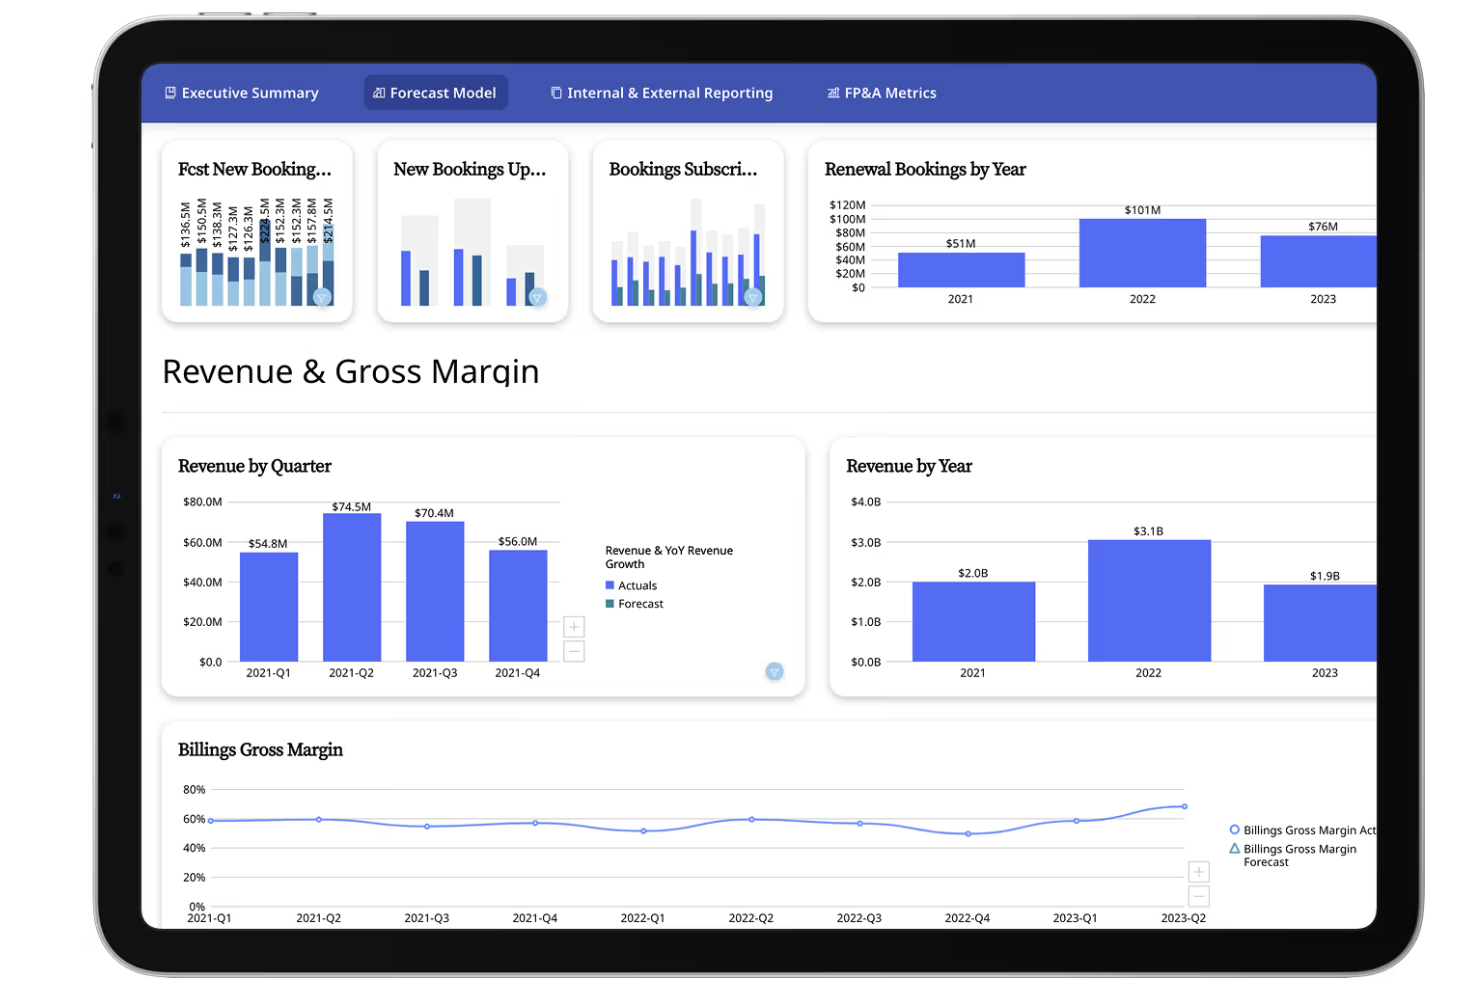1480x987 pixels.
Task: Open the filter on the Revenue by Quarter chart
Action: (x=775, y=672)
